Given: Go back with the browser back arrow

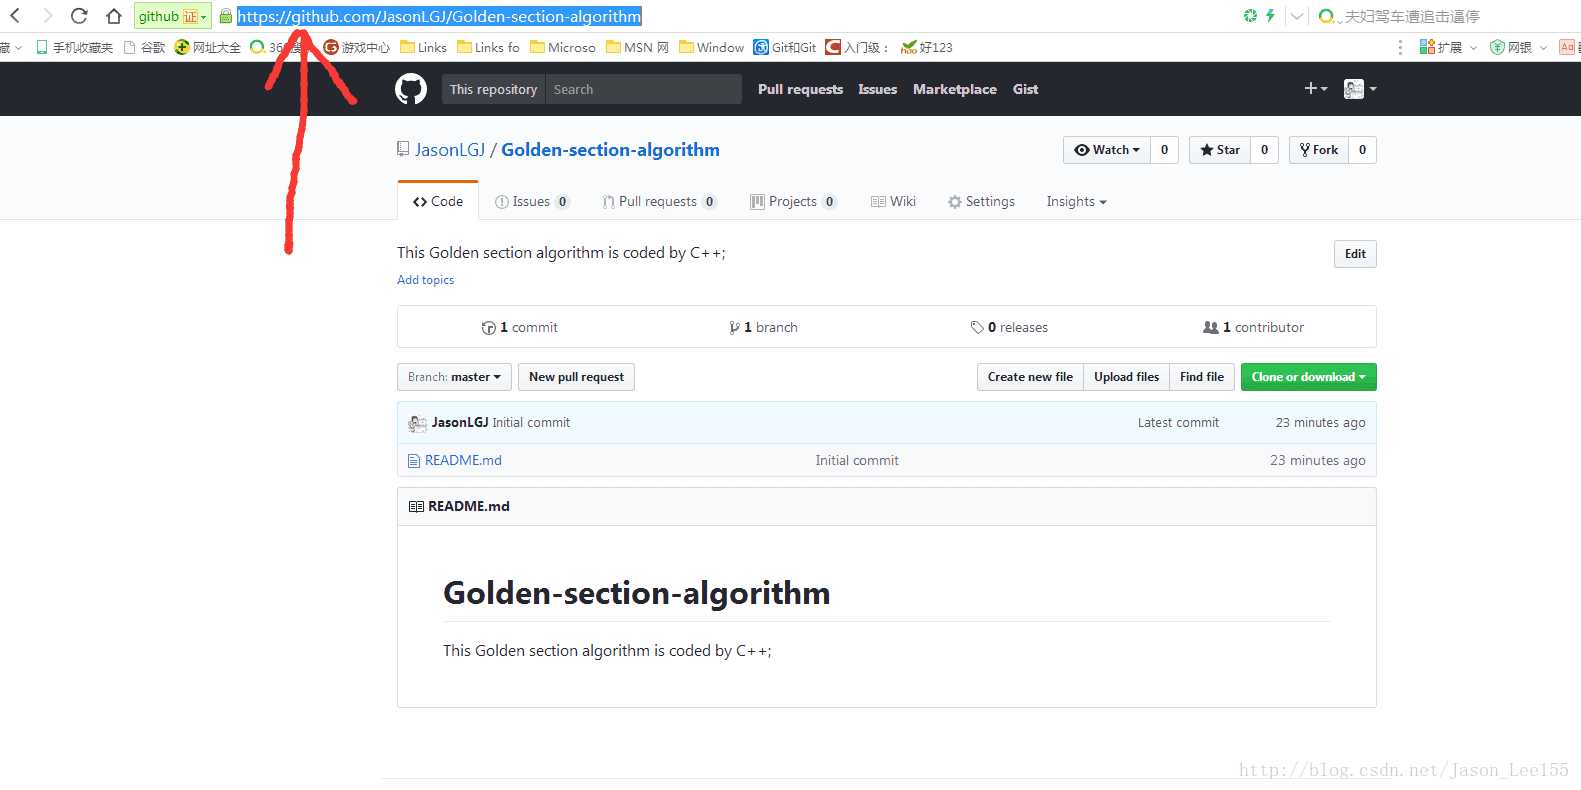Looking at the screenshot, I should [x=15, y=16].
